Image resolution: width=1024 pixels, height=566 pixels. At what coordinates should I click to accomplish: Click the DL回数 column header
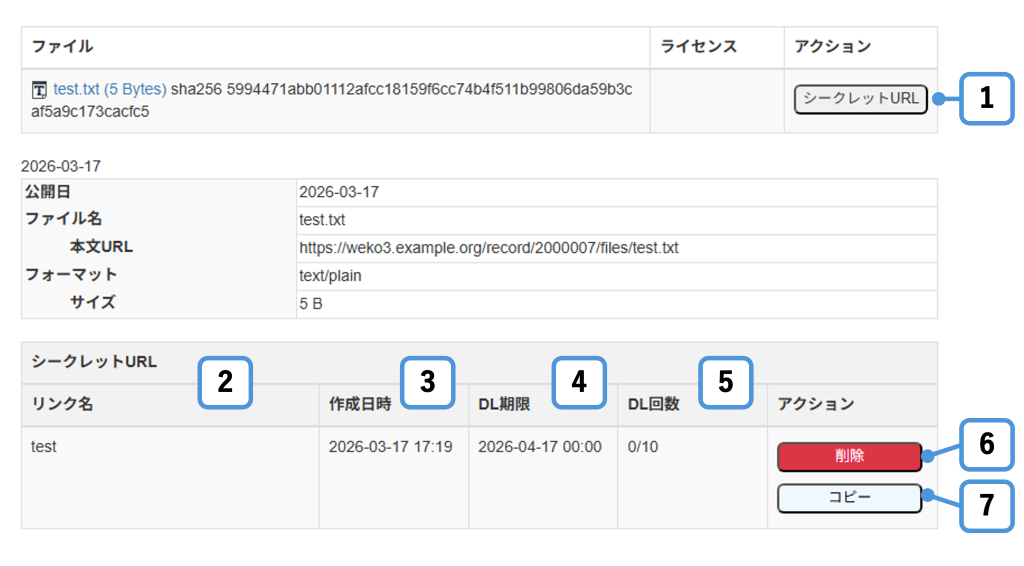coord(653,405)
